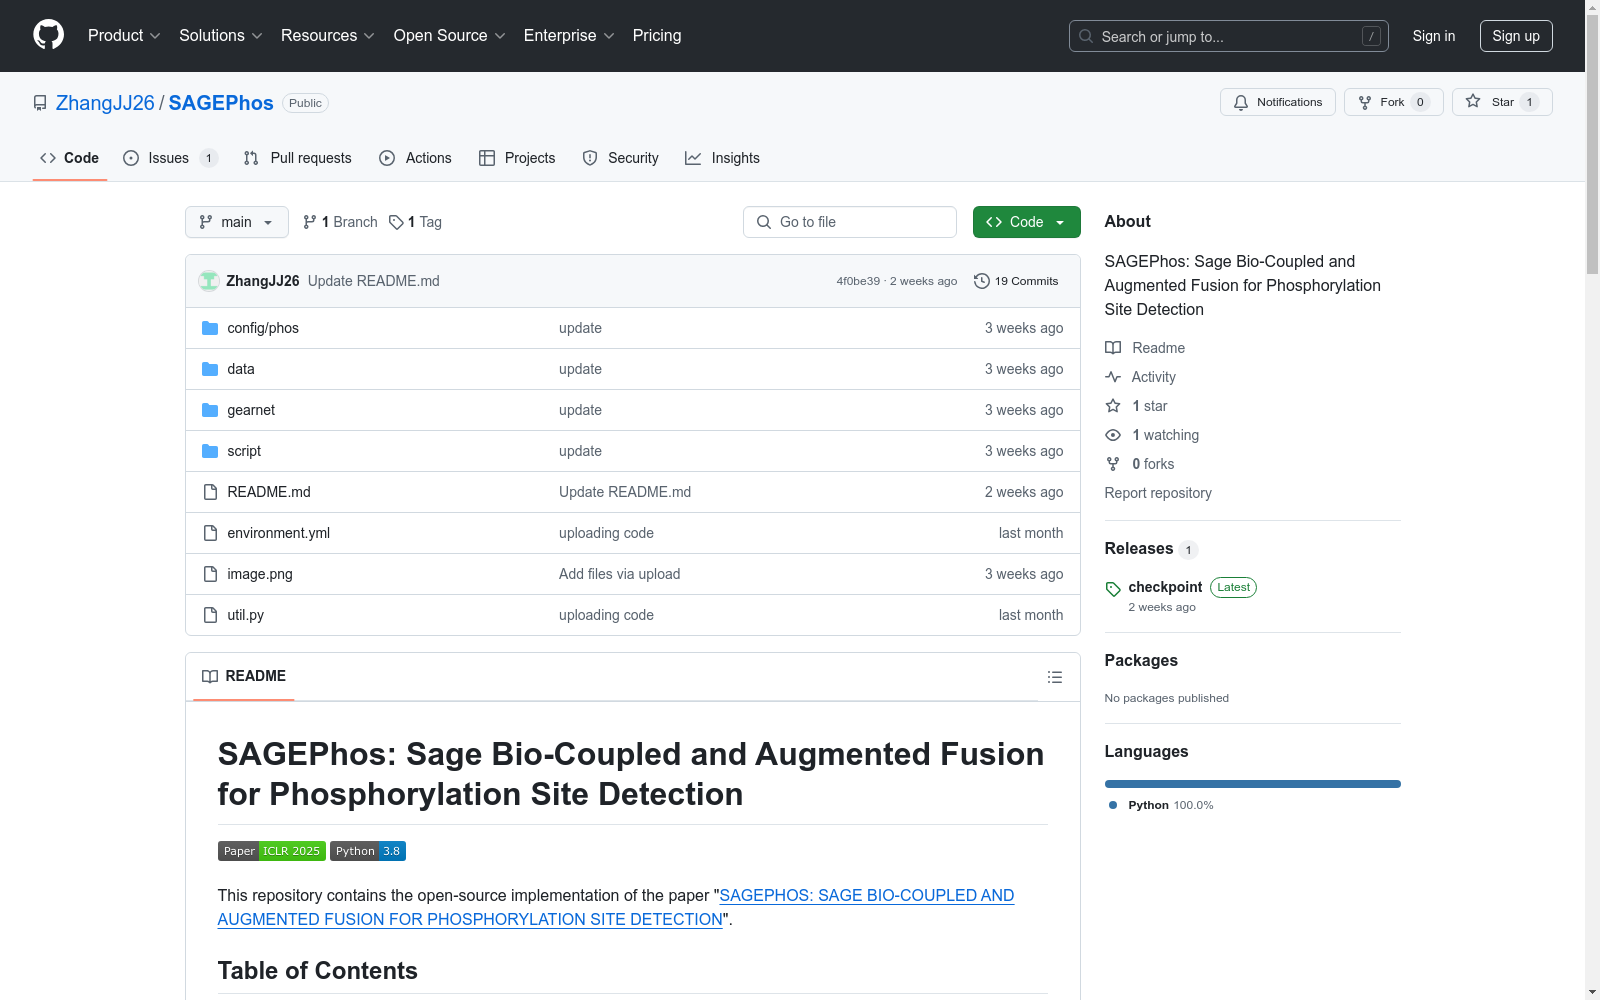Open the gearnet folder link
Image resolution: width=1600 pixels, height=1000 pixels.
251,410
